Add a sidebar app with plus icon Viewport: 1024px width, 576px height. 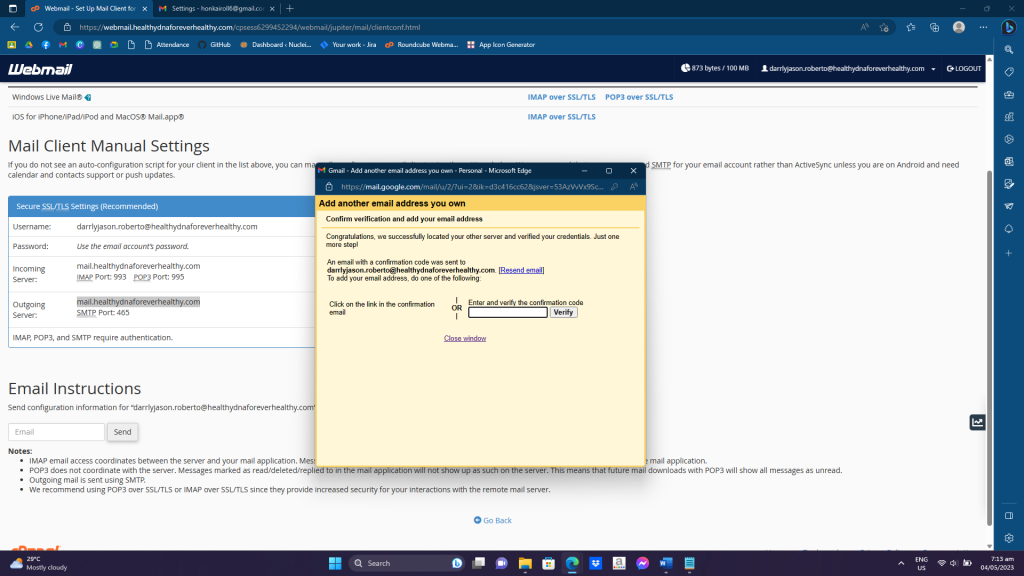1009,253
